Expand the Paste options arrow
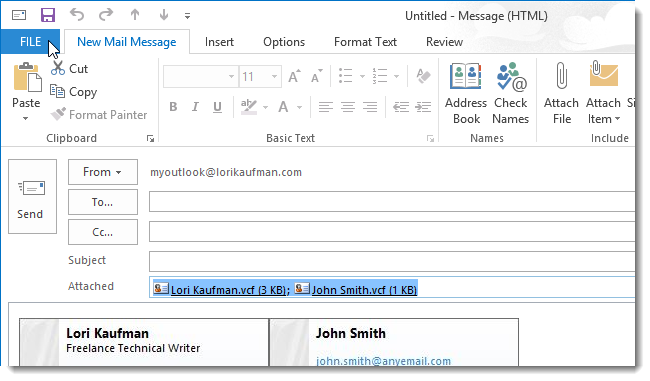Screen dimensions: 650x381 click(26, 119)
